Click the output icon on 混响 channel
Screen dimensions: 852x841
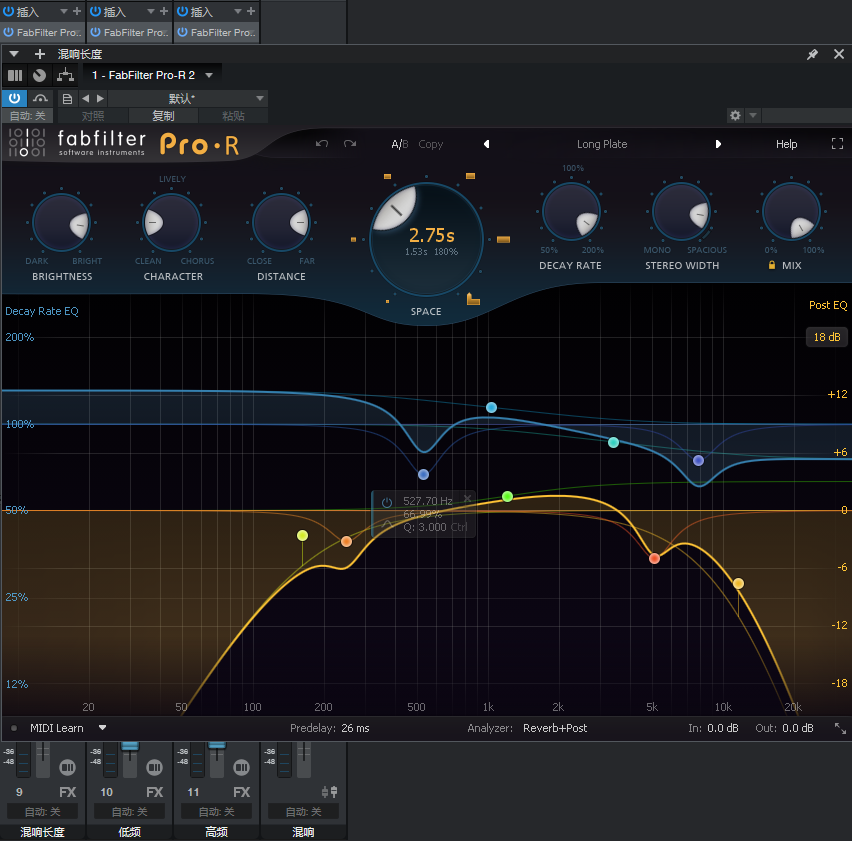329,792
